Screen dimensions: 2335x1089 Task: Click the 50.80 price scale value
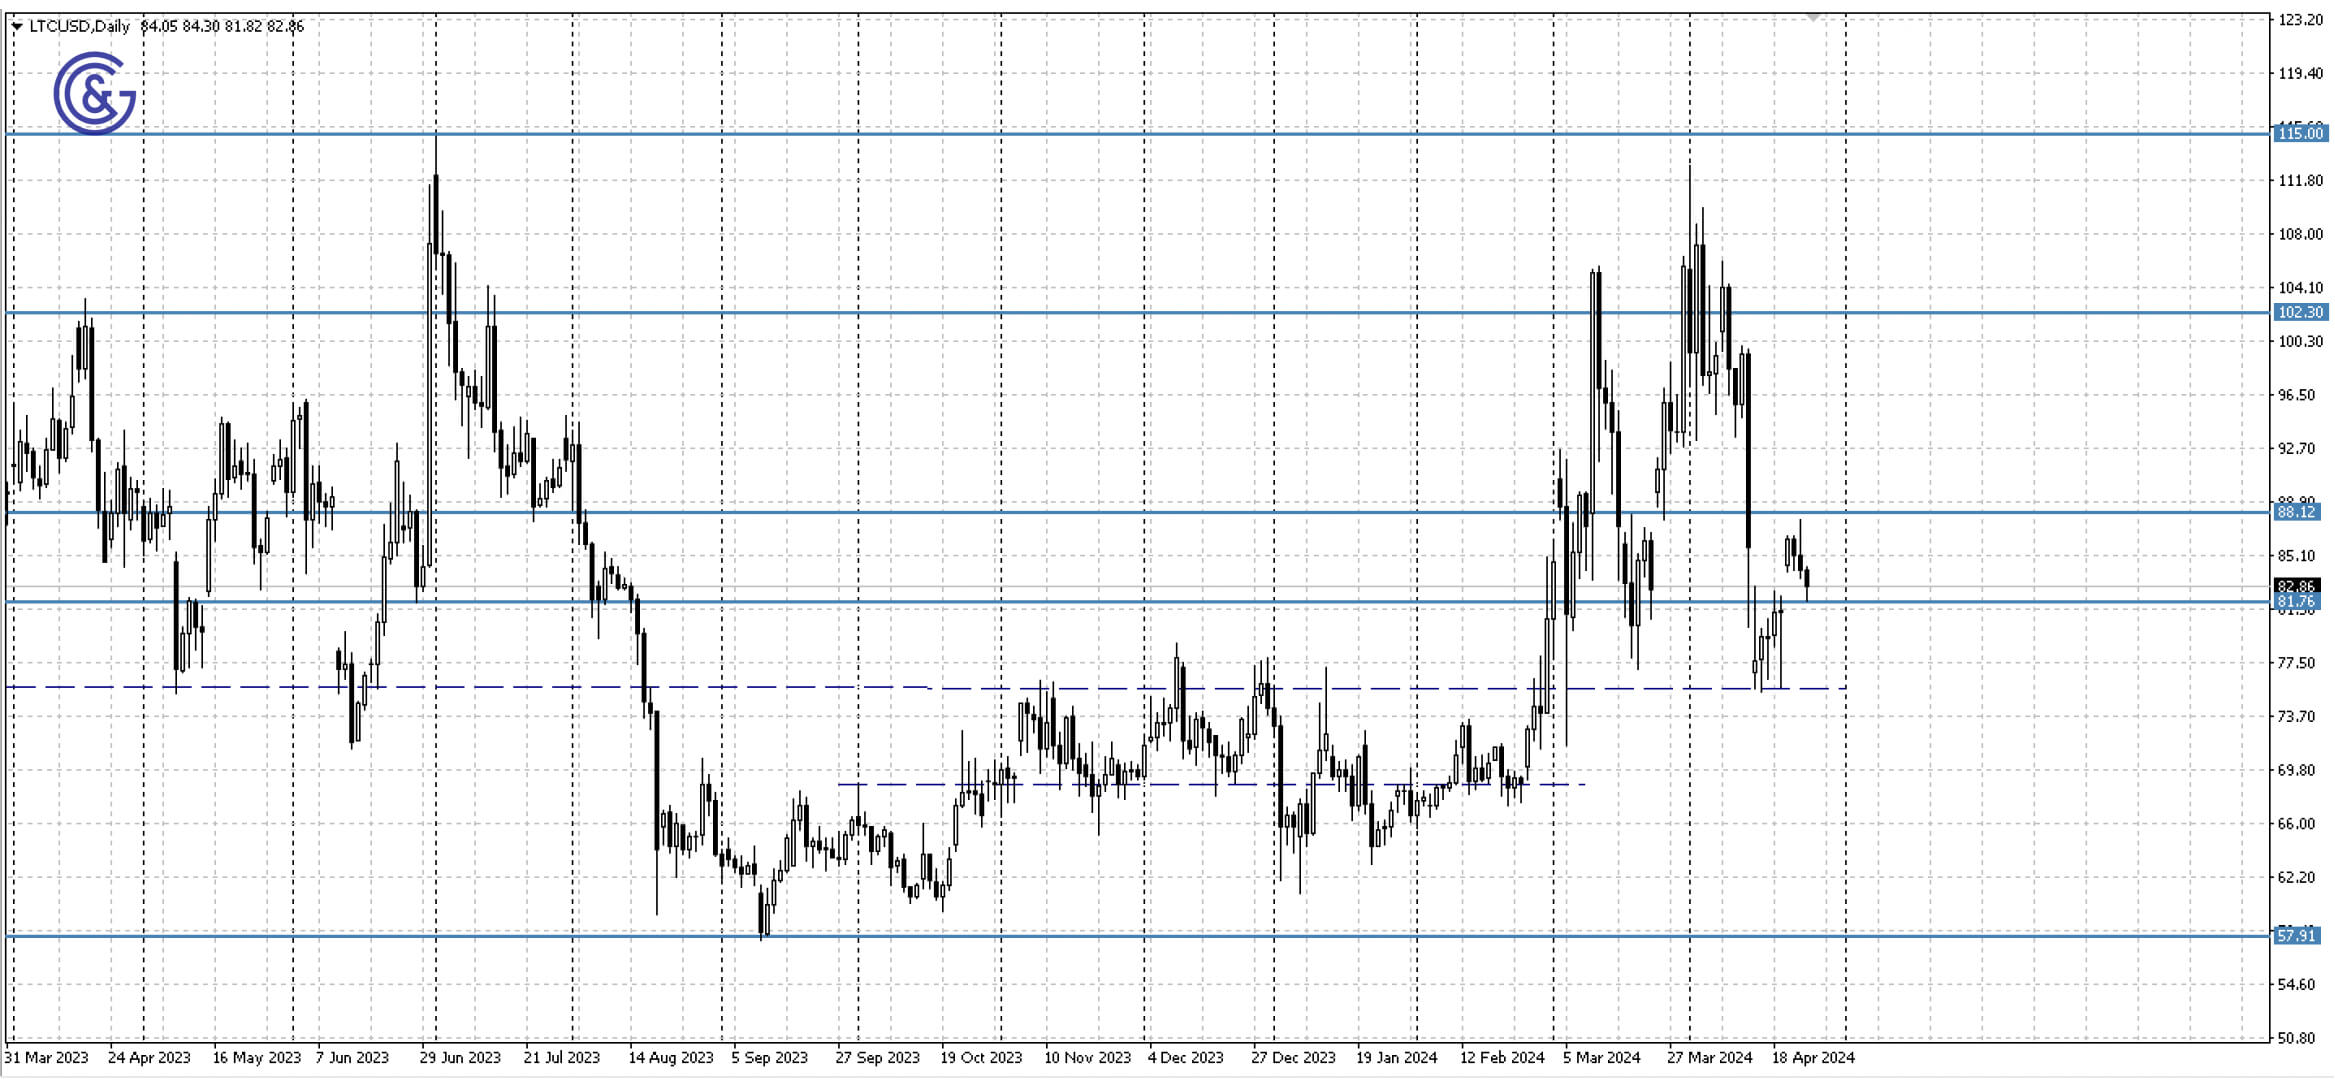tap(2296, 1038)
